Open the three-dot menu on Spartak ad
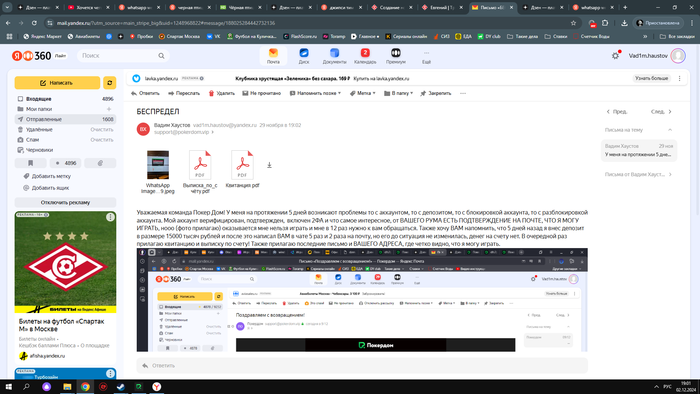 coord(110,217)
